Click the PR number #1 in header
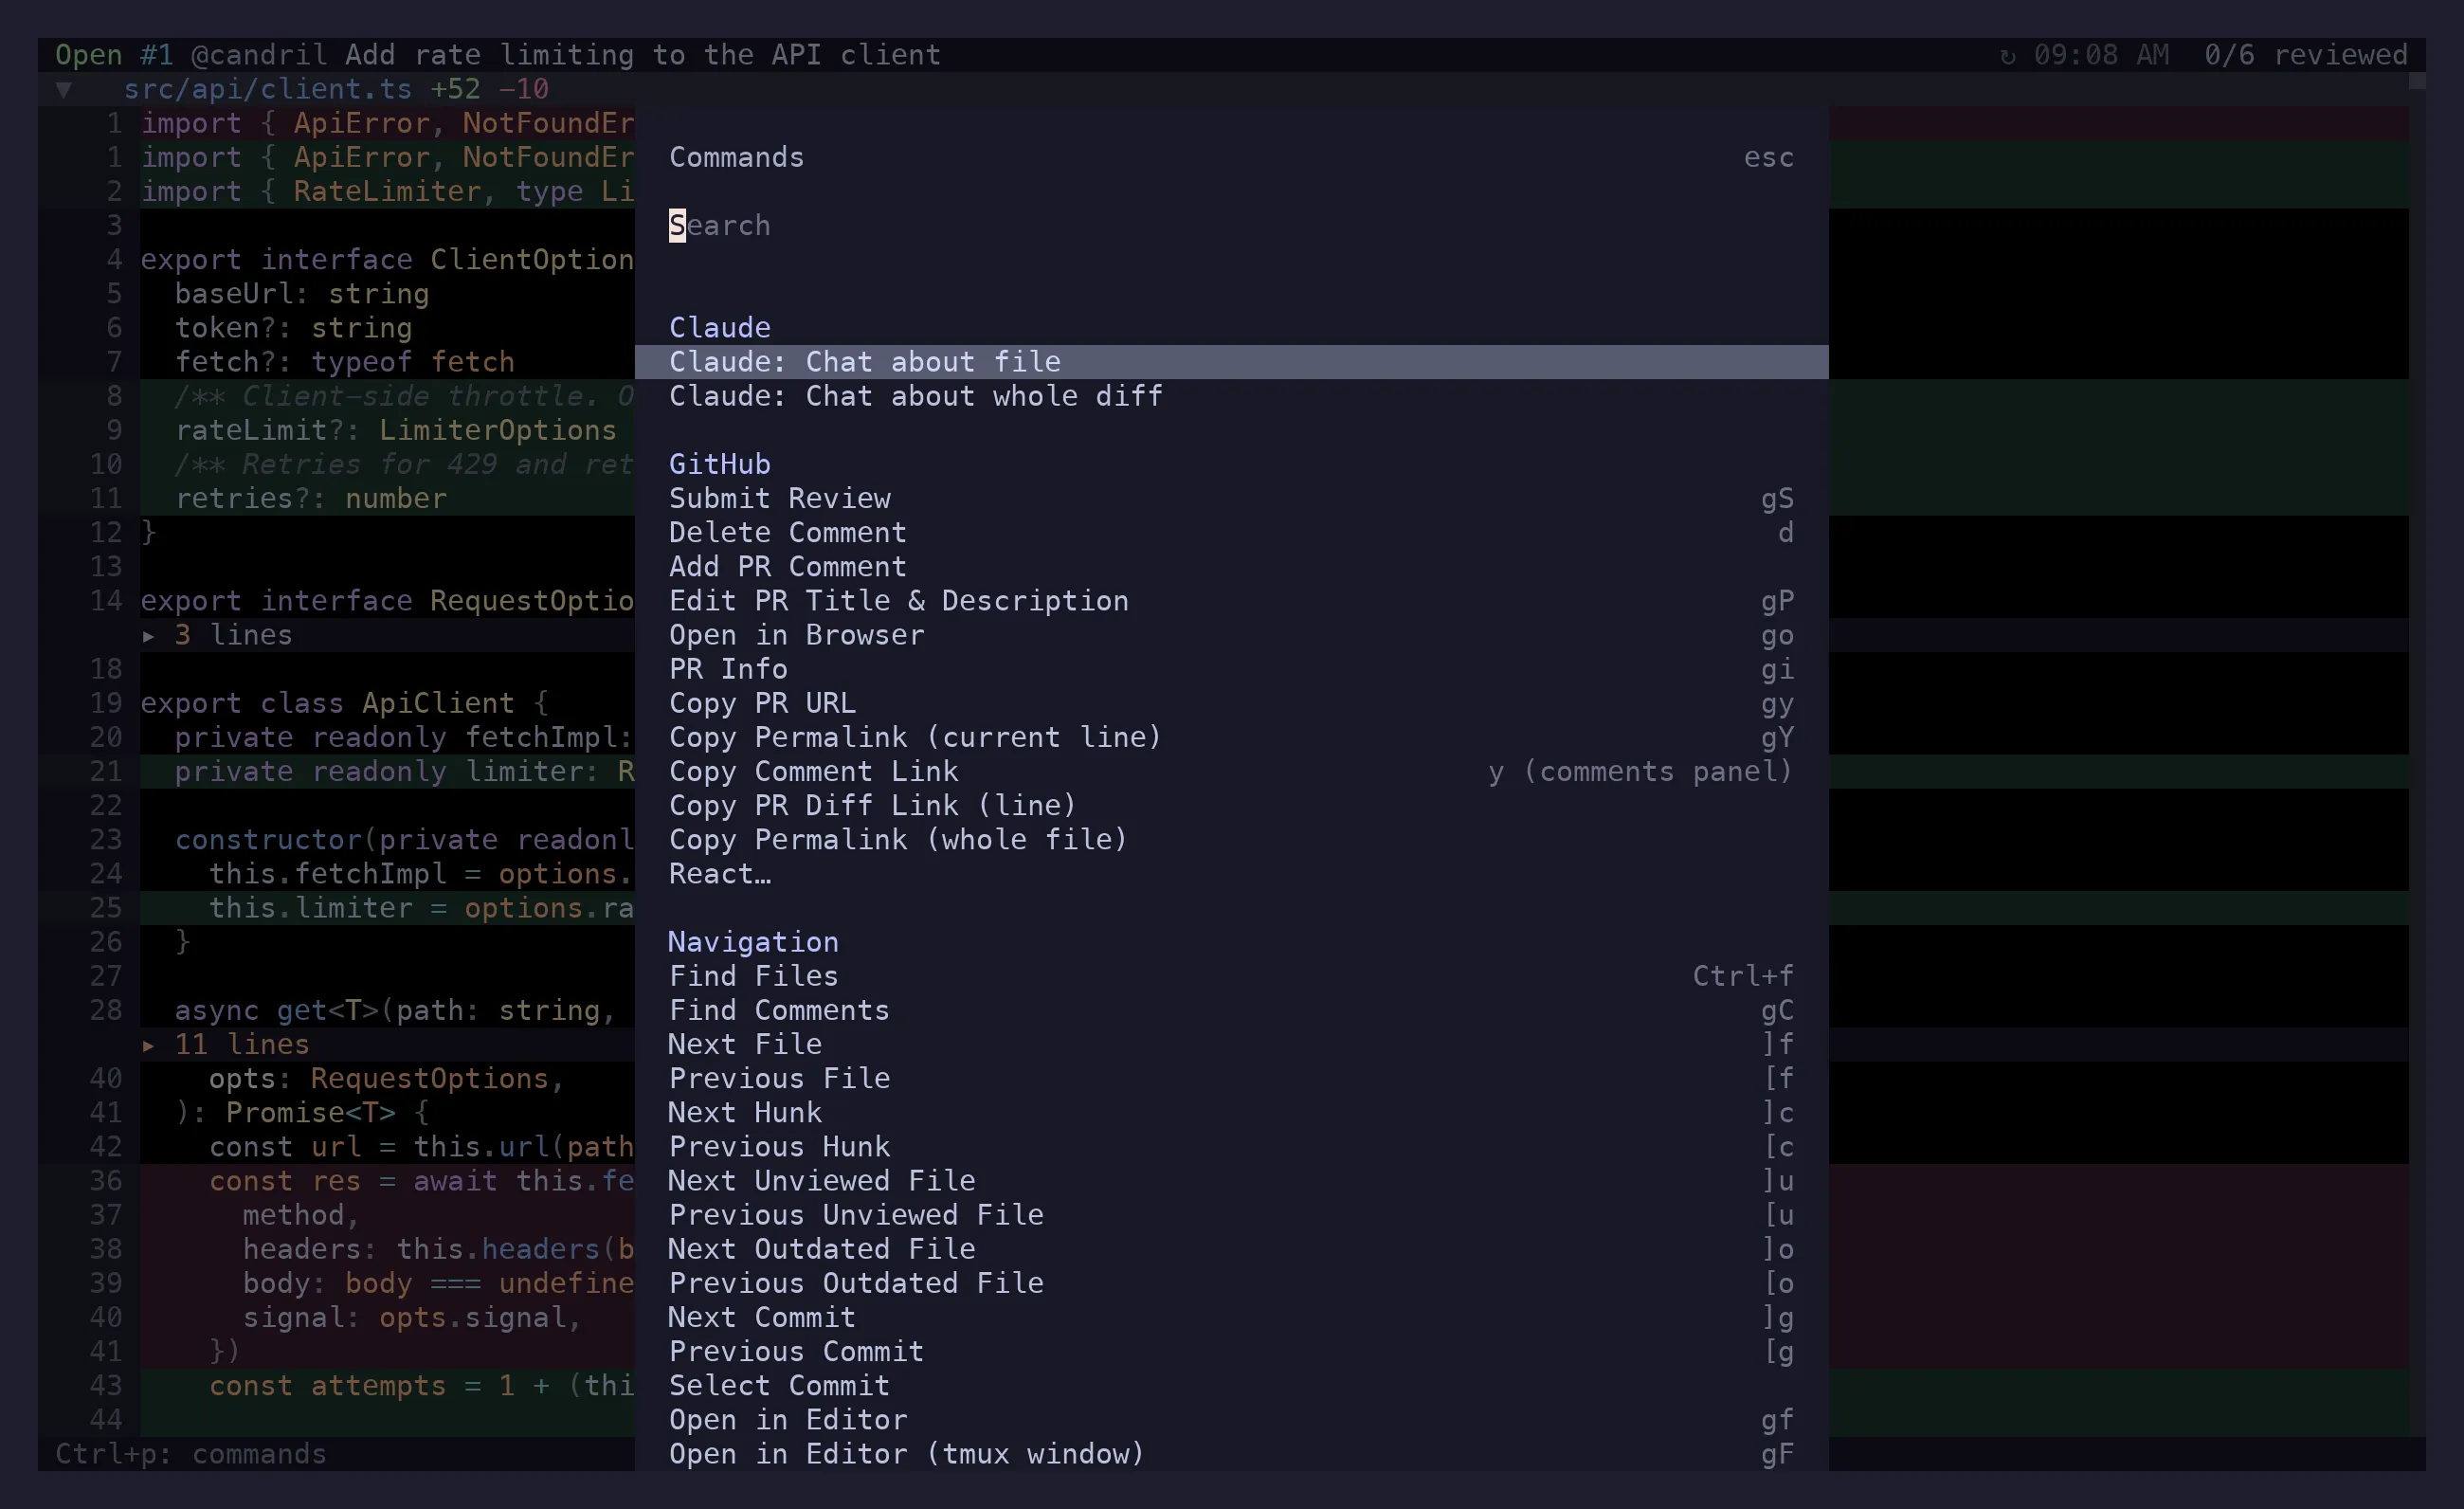This screenshot has width=2464, height=1509. coord(157,55)
